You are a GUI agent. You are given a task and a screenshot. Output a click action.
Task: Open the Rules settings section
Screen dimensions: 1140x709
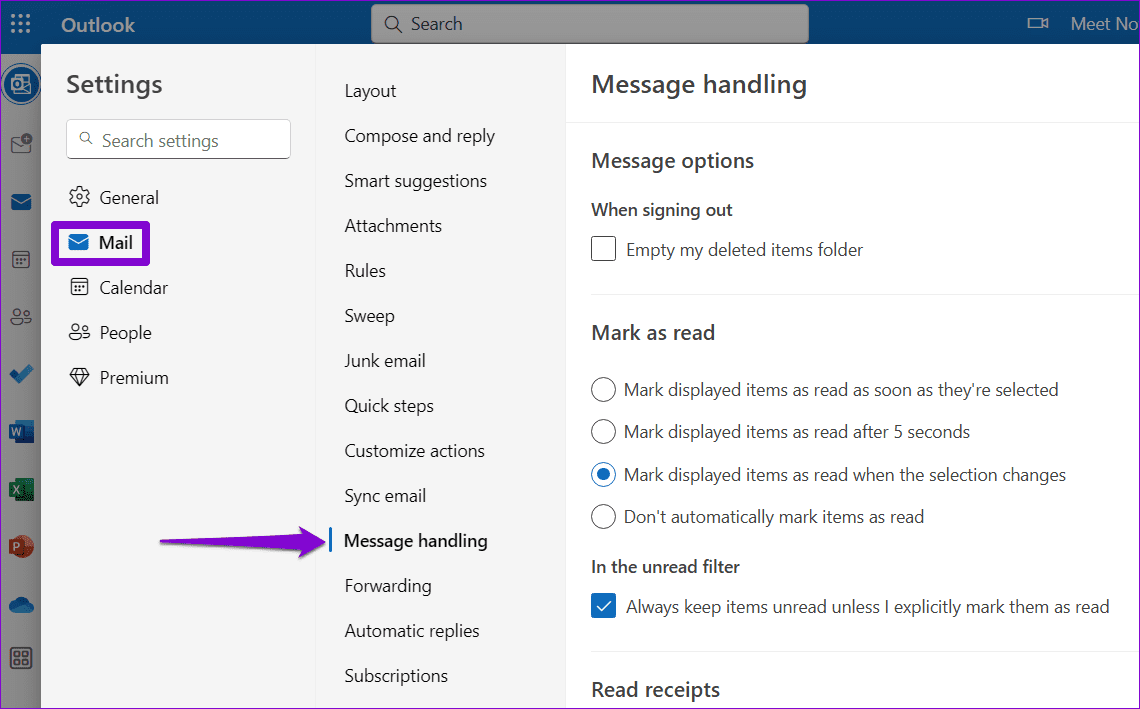[364, 270]
